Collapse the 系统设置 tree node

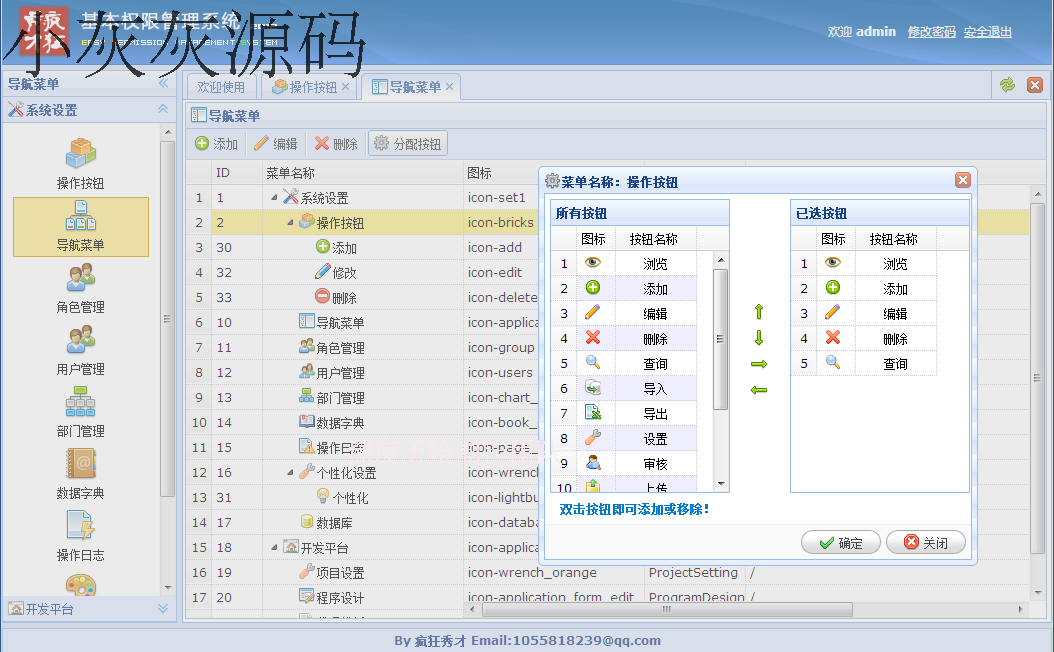(x=274, y=197)
